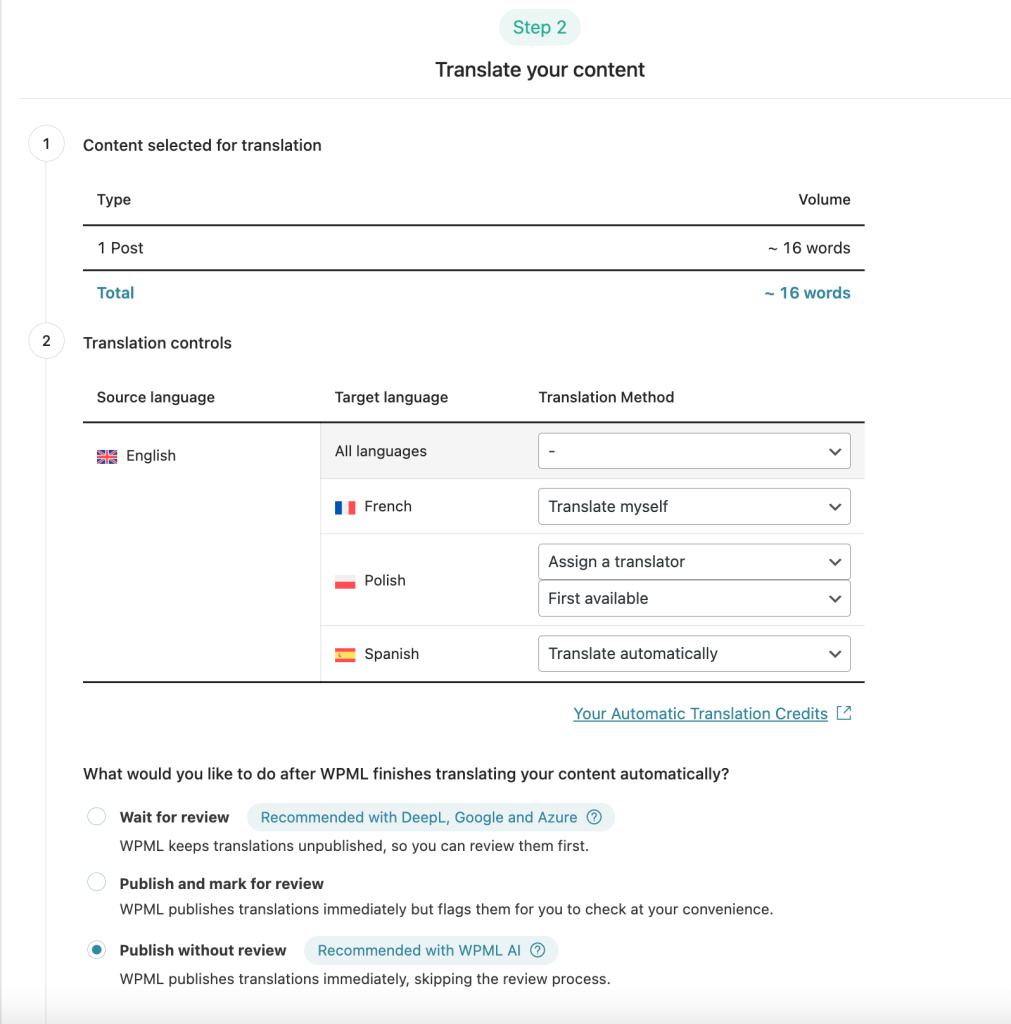Click help icon next to DeepL recommendation
Viewport: 1011px width, 1024px height.
pos(594,817)
